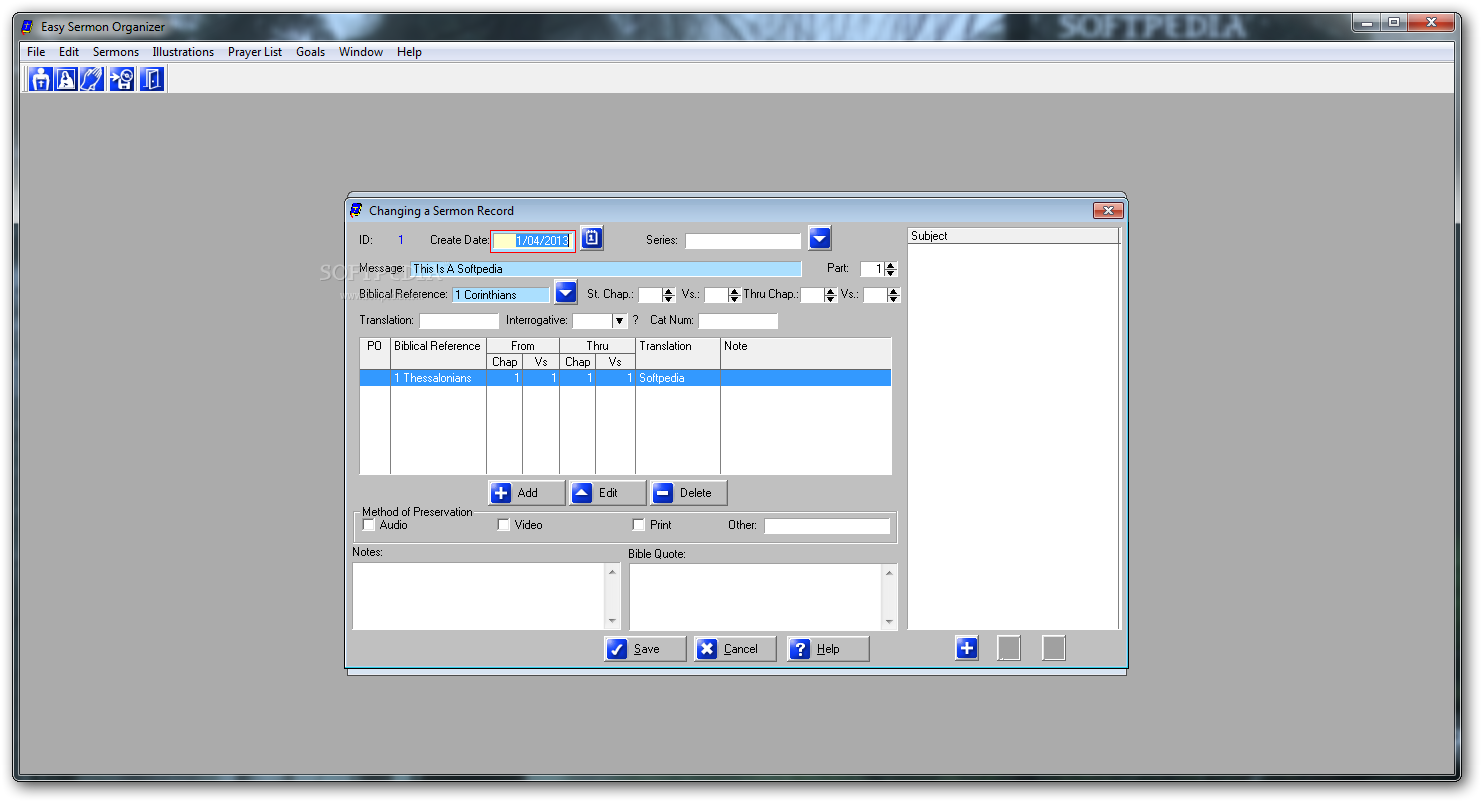The width and height of the screenshot is (1482, 802).
Task: Click the Edit reference button
Action: [608, 493]
